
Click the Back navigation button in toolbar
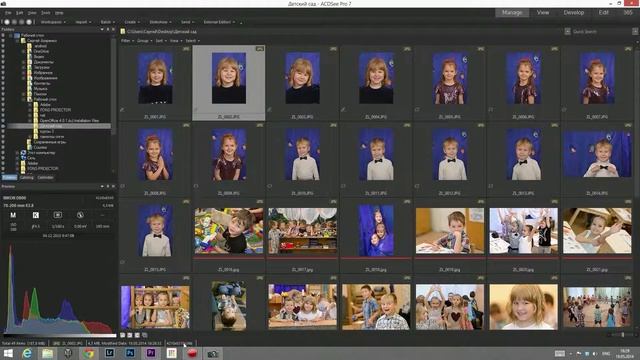(7, 22)
